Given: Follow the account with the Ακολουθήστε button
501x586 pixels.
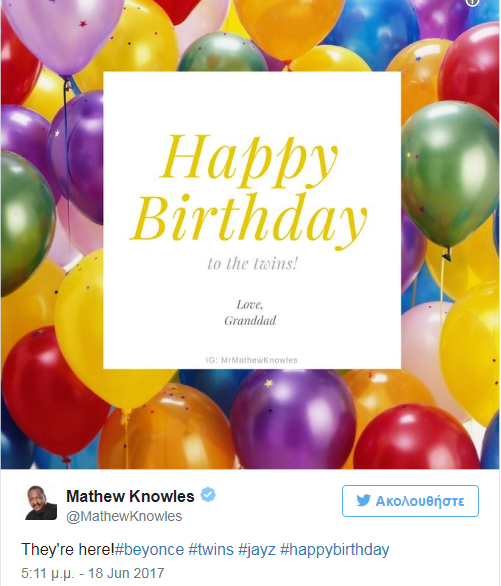Looking at the screenshot, I should coord(410,501).
